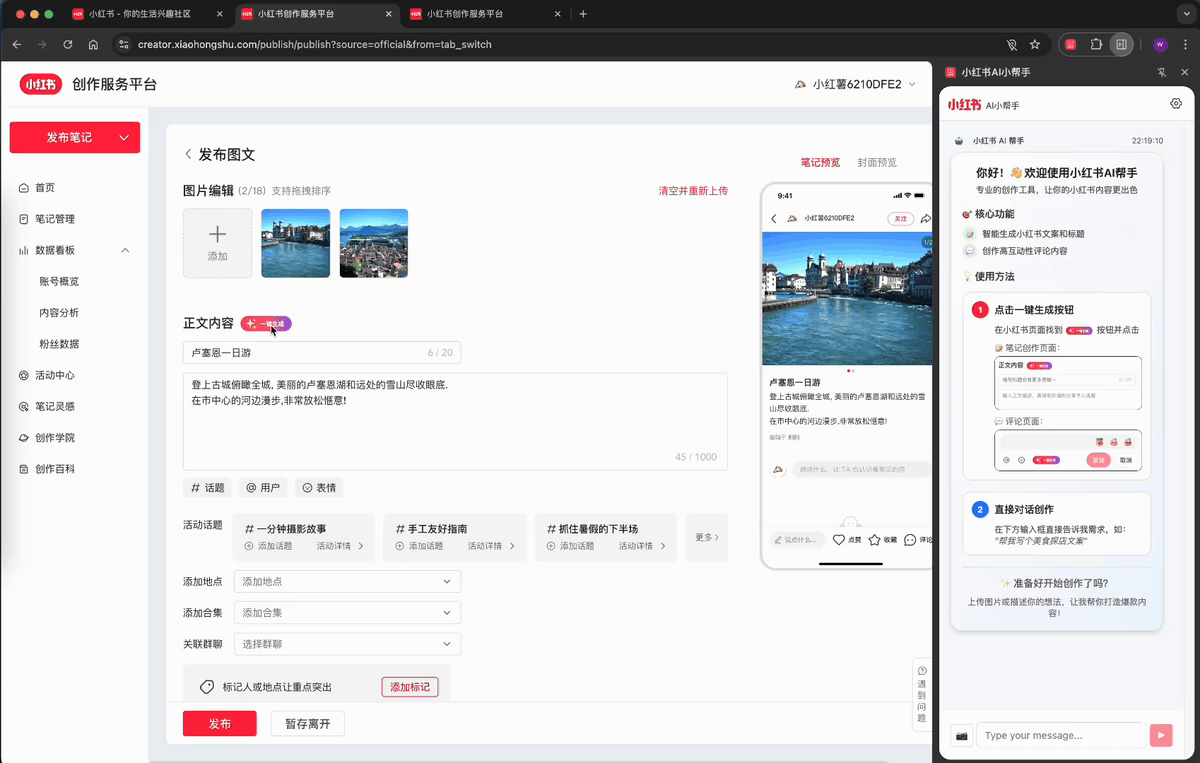1200x763 pixels.
Task: Click the # 话题 button
Action: coord(208,488)
